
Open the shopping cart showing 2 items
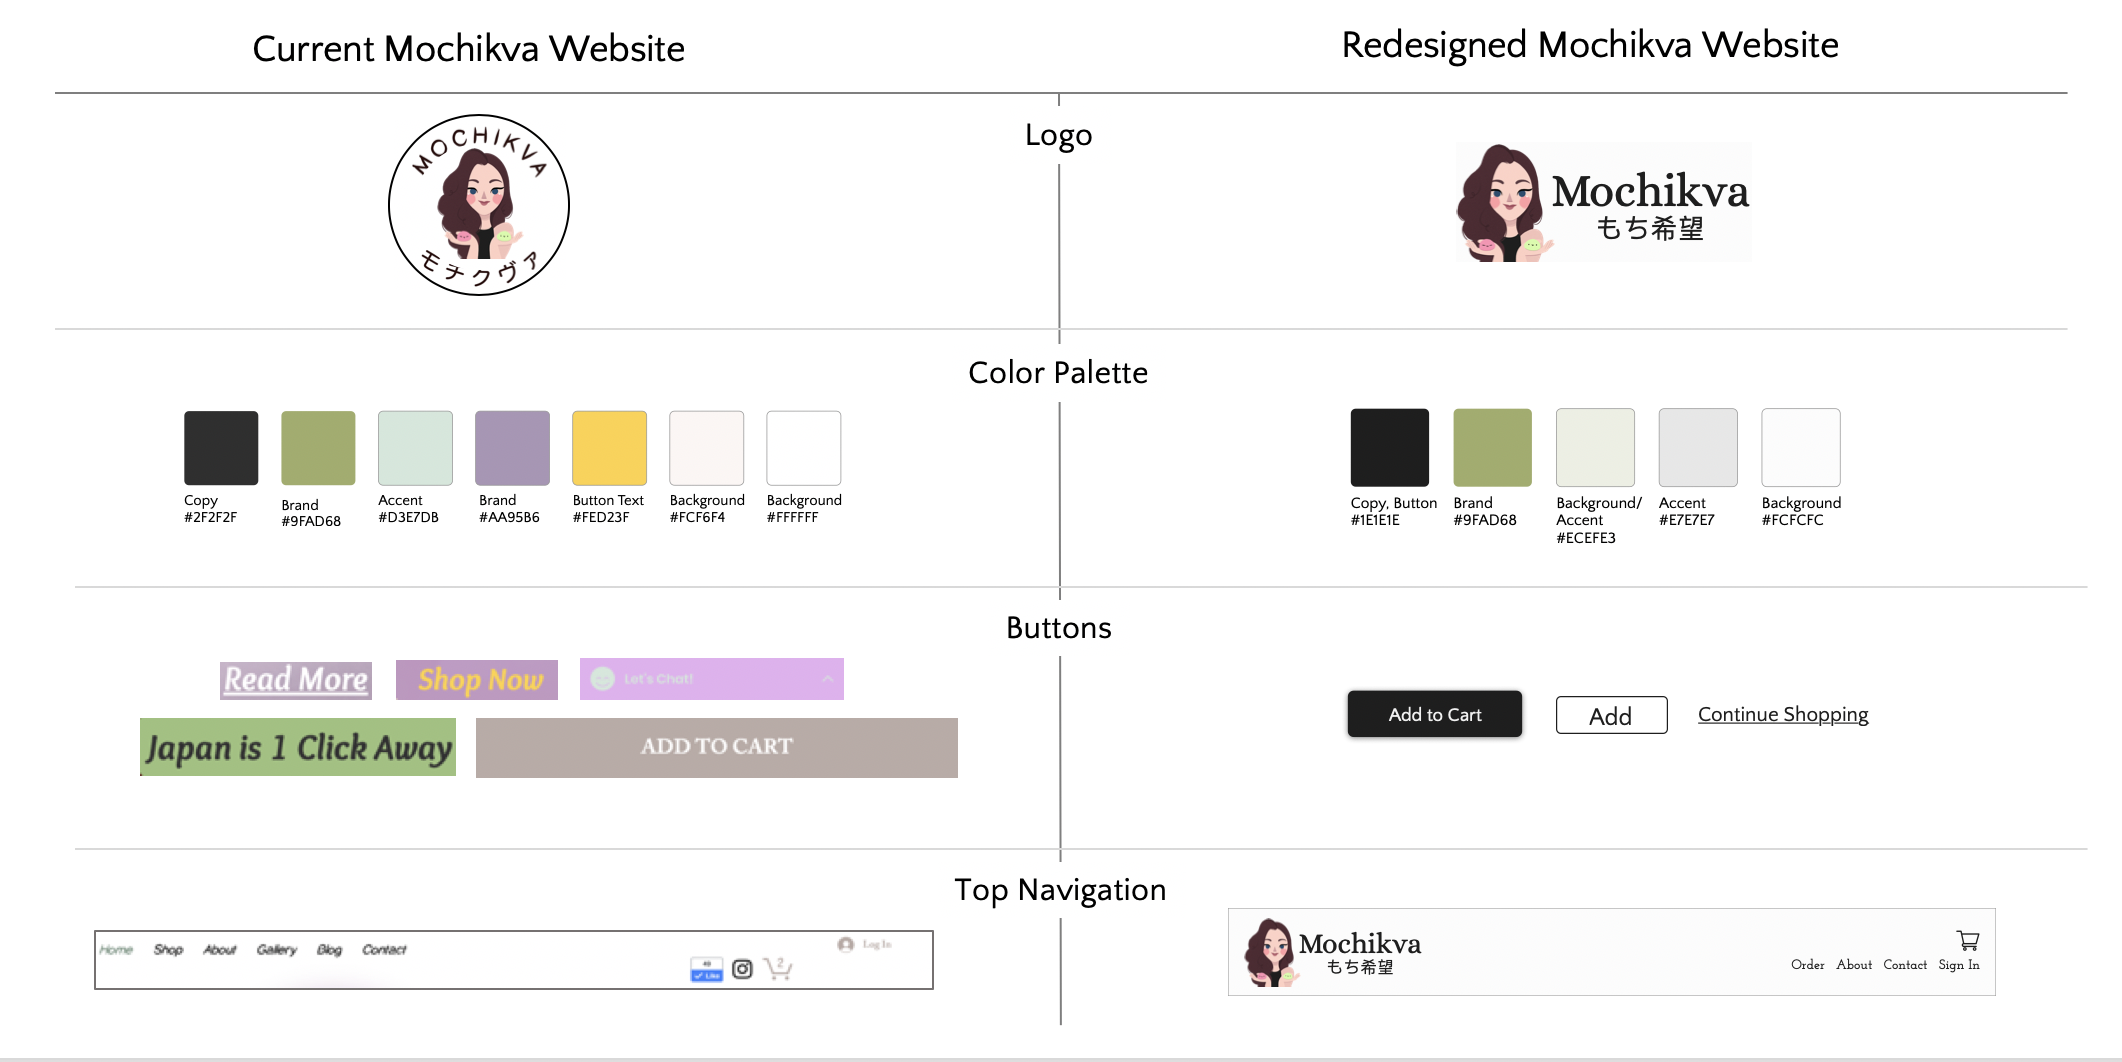click(x=778, y=968)
